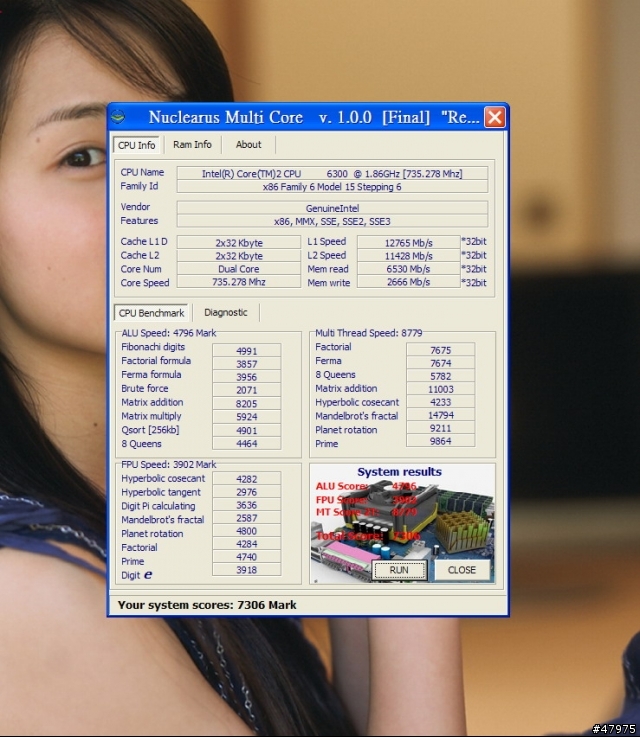Click the Cache L2 value field
Image resolution: width=640 pixels, height=737 pixels.
[x=239, y=256]
